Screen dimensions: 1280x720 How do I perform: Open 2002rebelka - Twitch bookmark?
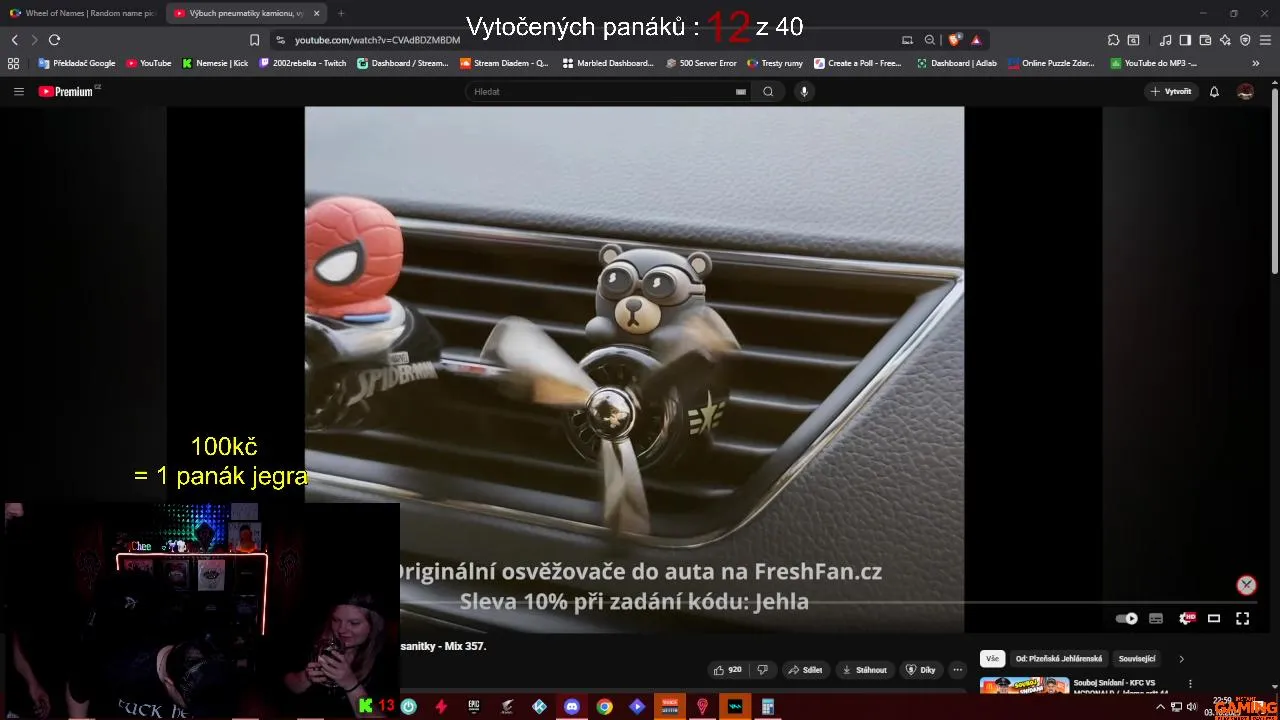click(x=302, y=63)
